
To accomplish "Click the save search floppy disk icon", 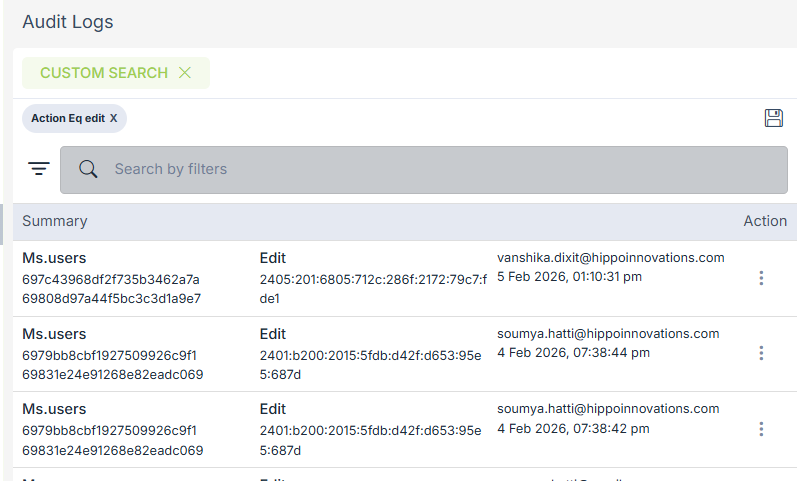I will click(x=773, y=118).
